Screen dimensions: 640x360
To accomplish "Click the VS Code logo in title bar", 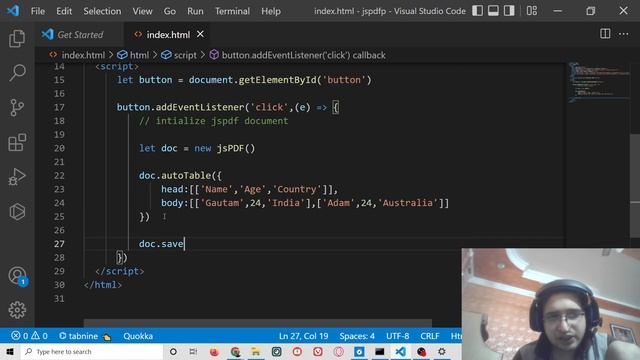I will click(13, 11).
